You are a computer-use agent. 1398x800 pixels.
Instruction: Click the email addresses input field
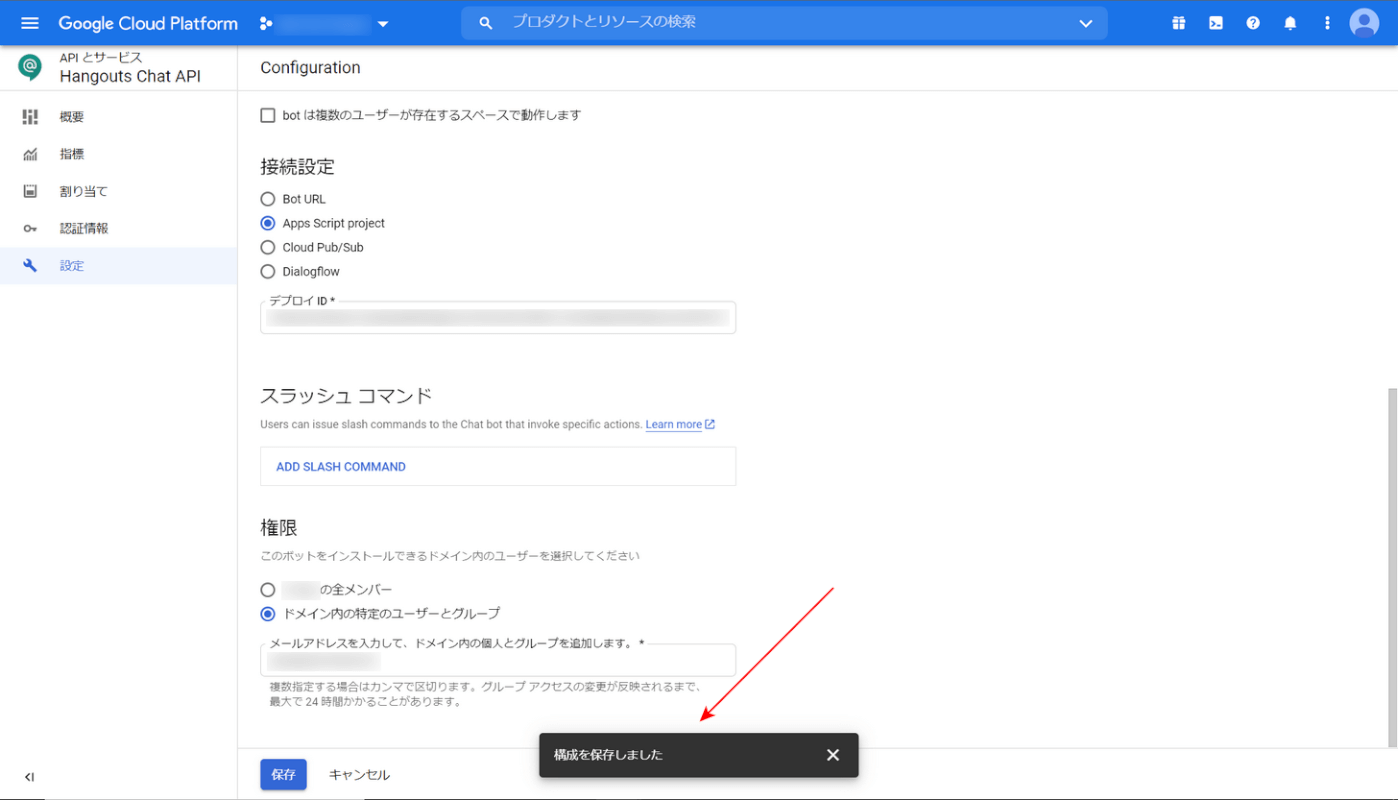point(498,660)
